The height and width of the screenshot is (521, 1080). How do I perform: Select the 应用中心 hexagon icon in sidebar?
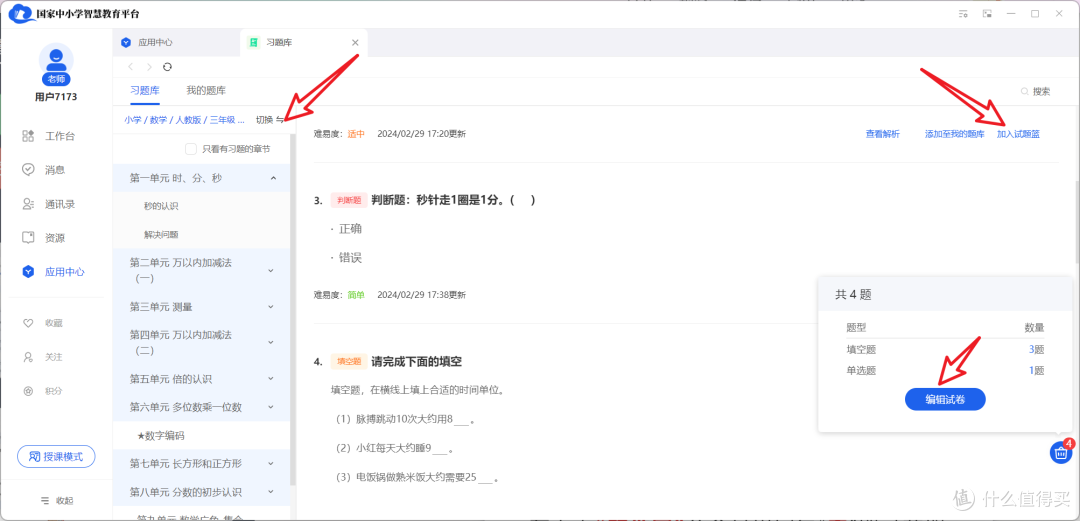click(28, 272)
